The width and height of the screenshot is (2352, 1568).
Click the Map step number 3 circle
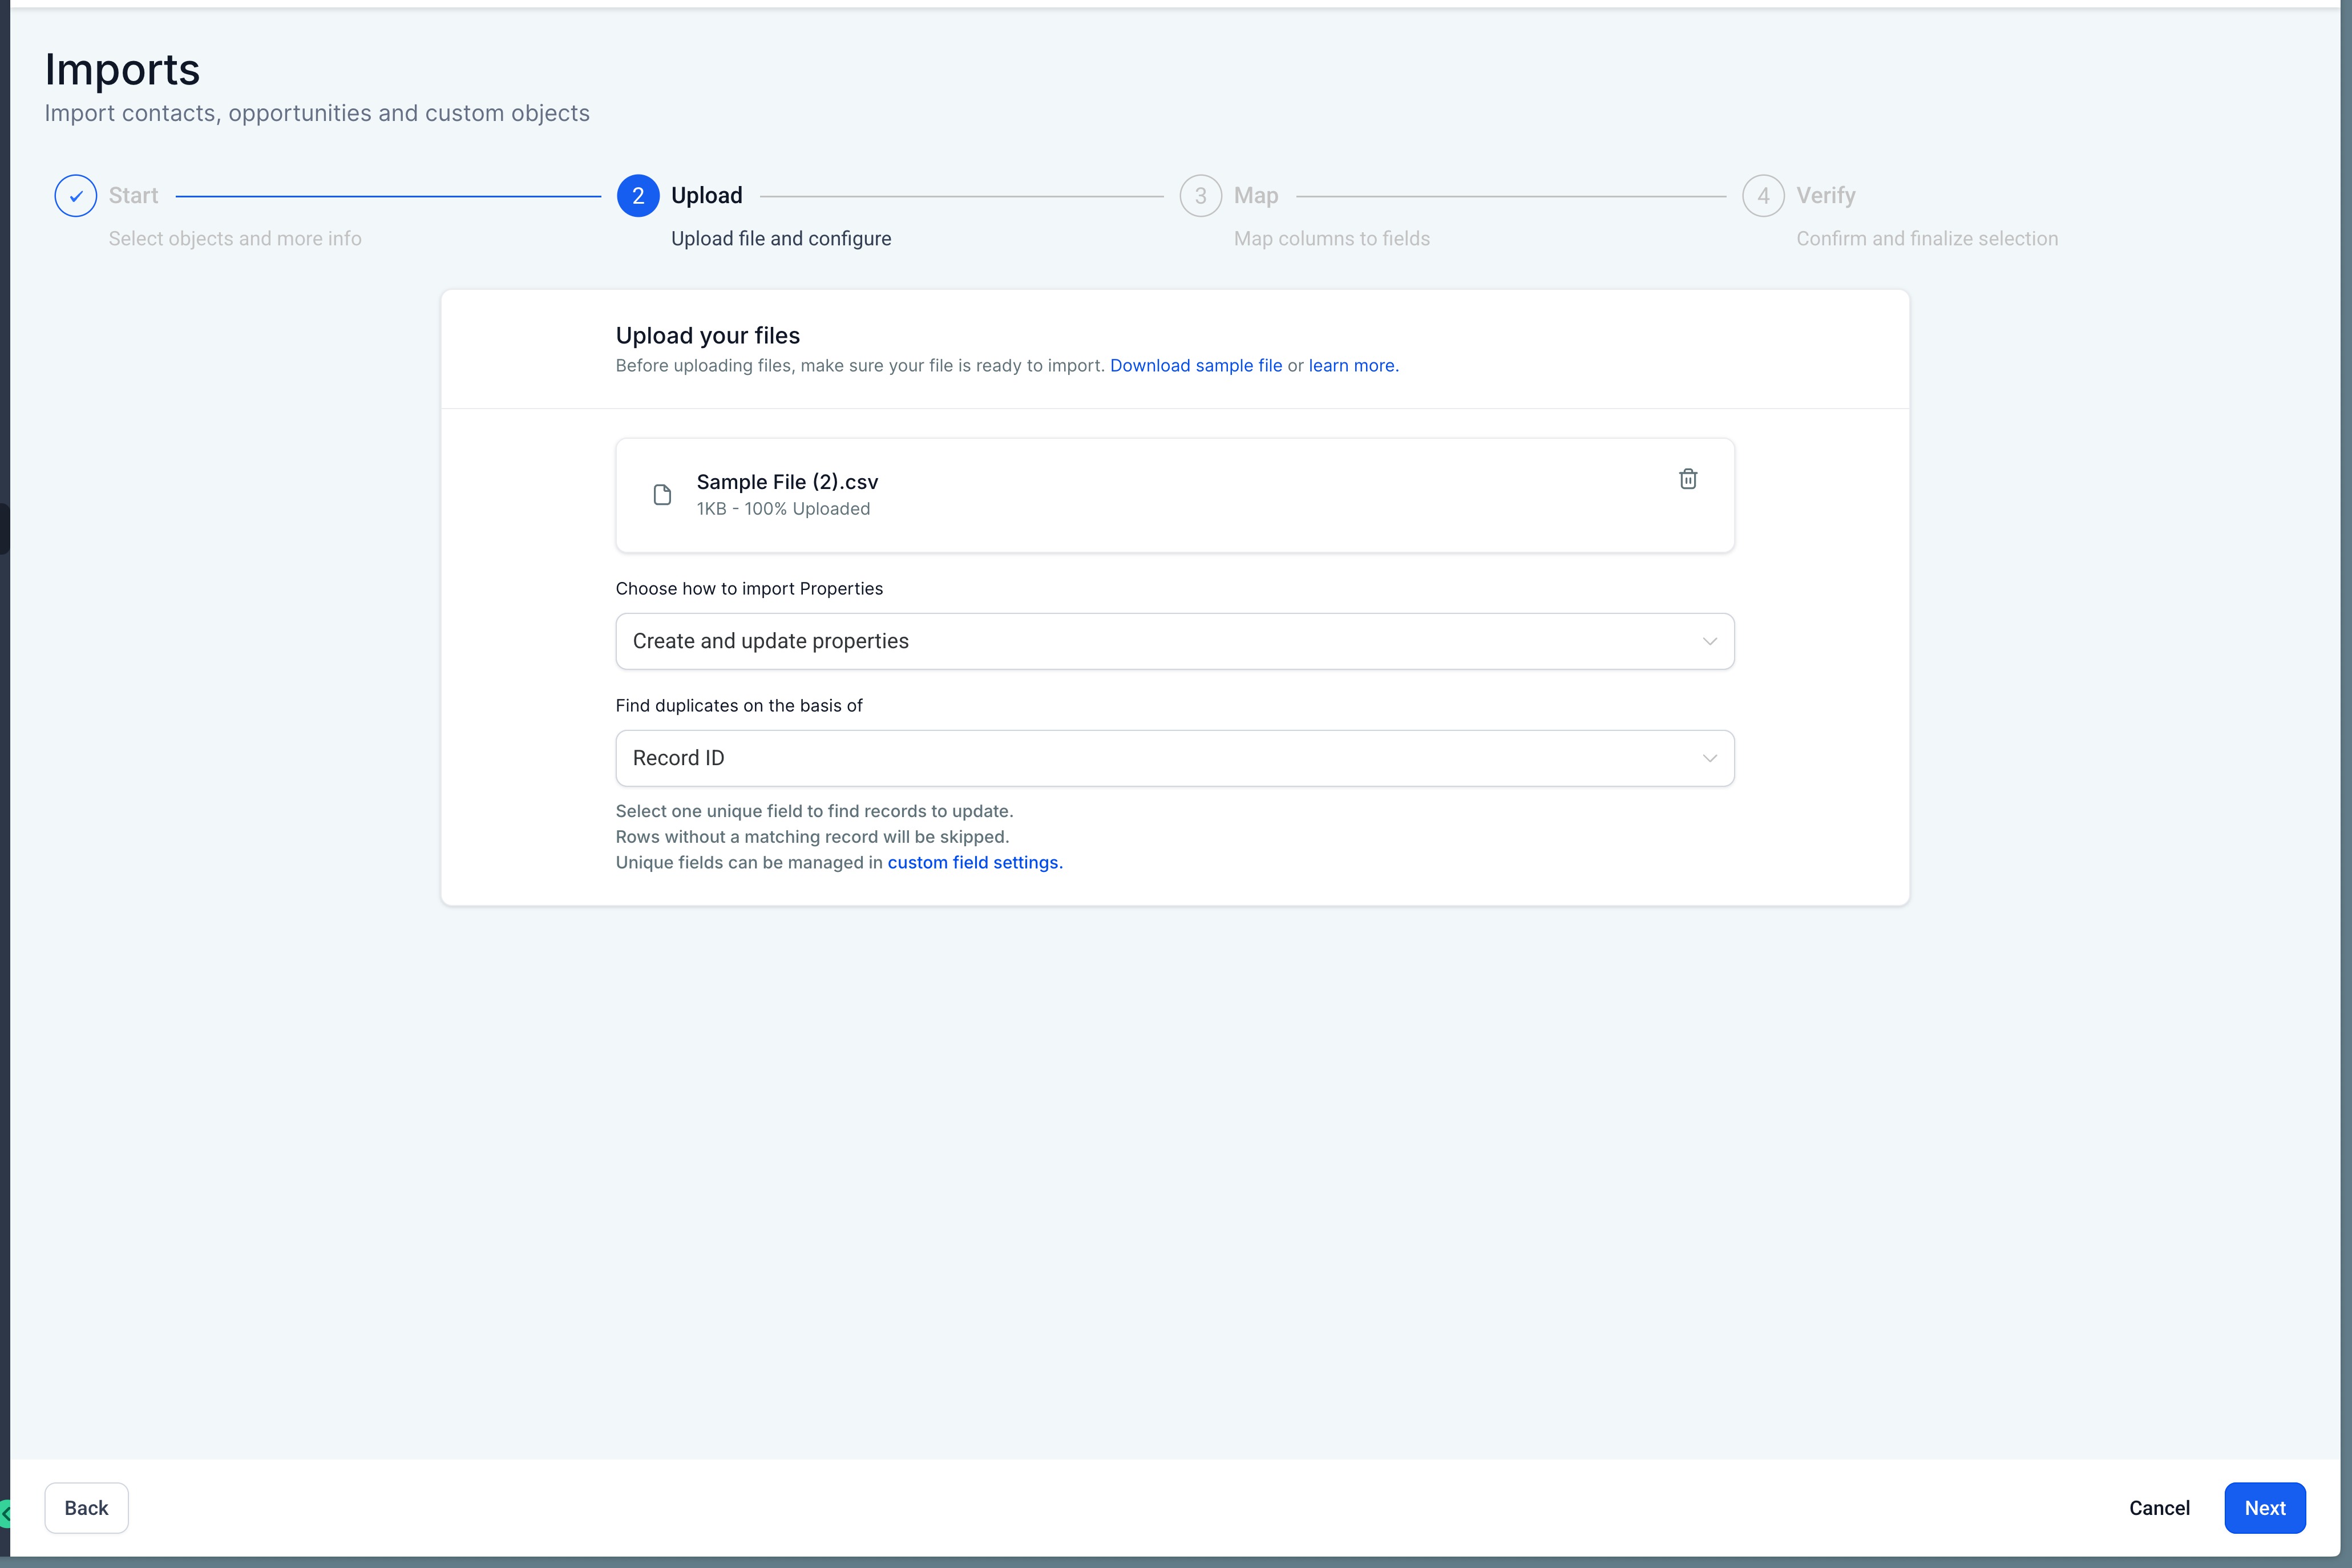click(x=1200, y=196)
